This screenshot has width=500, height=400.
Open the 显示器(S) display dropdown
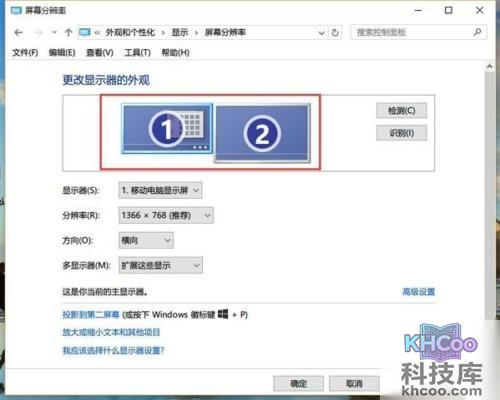click(160, 190)
